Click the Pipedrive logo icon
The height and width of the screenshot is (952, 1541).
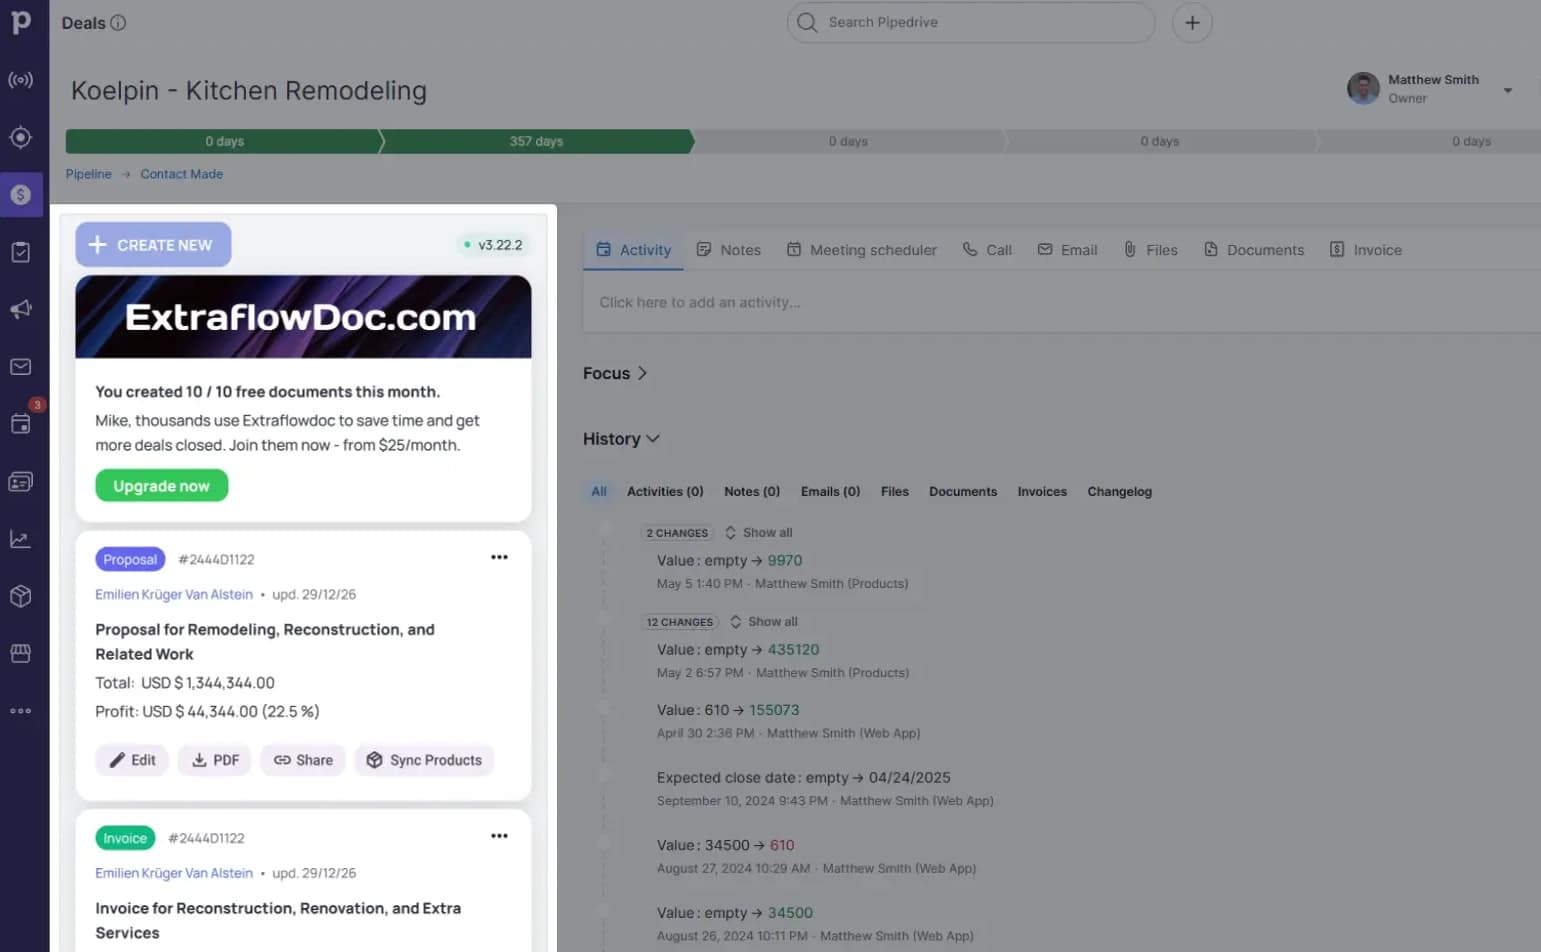click(x=21, y=22)
